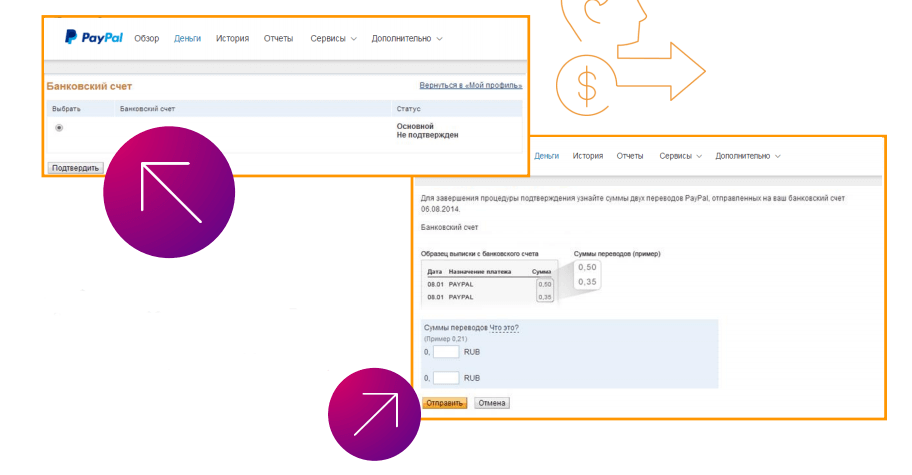This screenshot has height=475, width=912.
Task: Click the Выбрать column header
Action: click(x=66, y=109)
